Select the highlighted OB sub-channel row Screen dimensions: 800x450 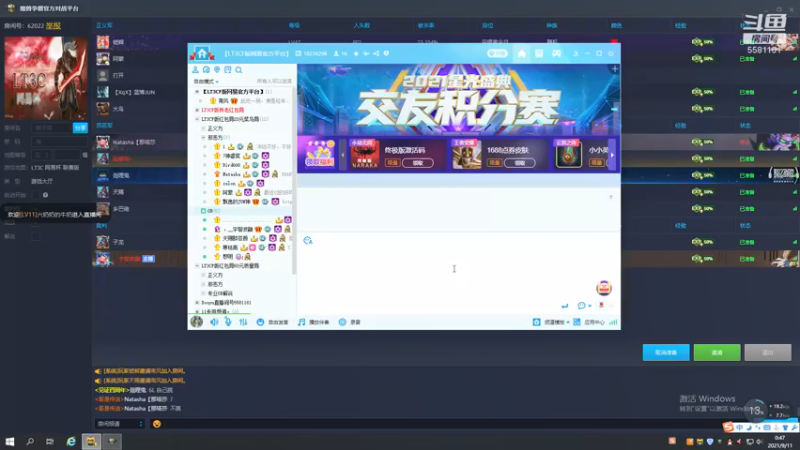242,211
